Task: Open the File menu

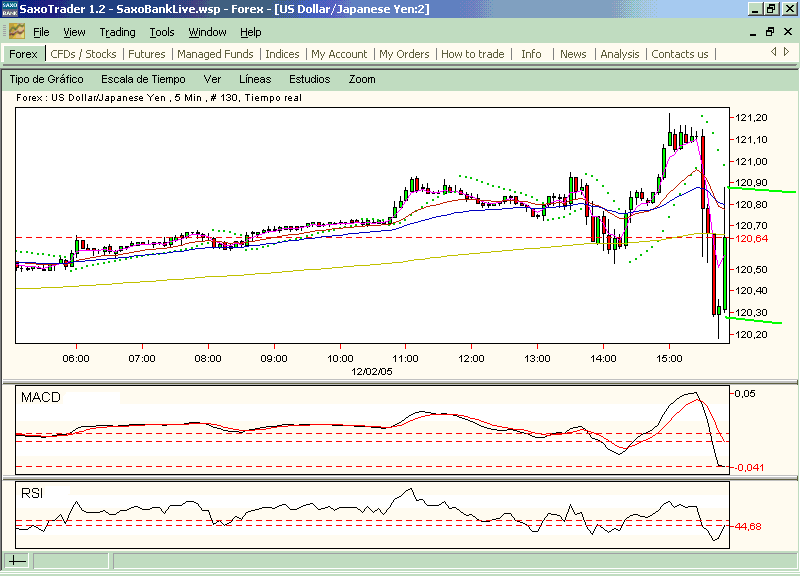Action: click(41, 32)
